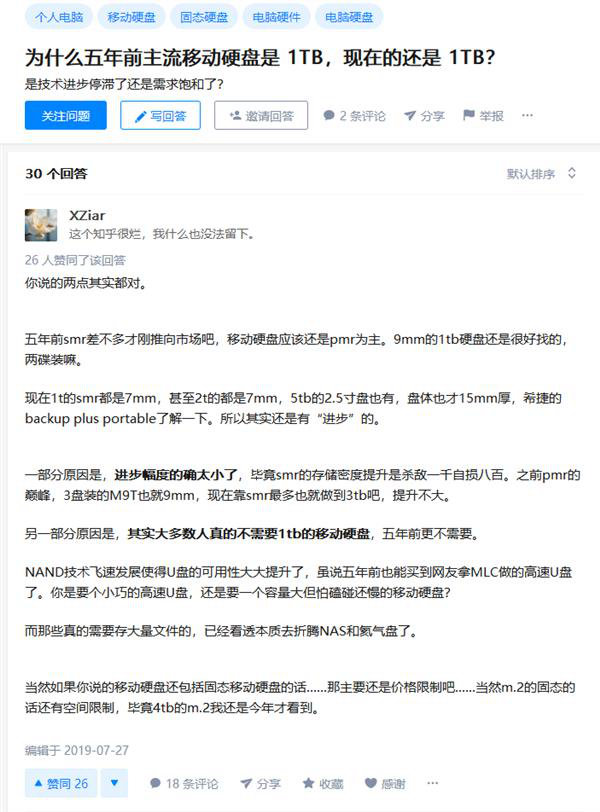600x812 pixels.
Task: Expand the 默认排序 sort dropdown
Action: click(541, 173)
